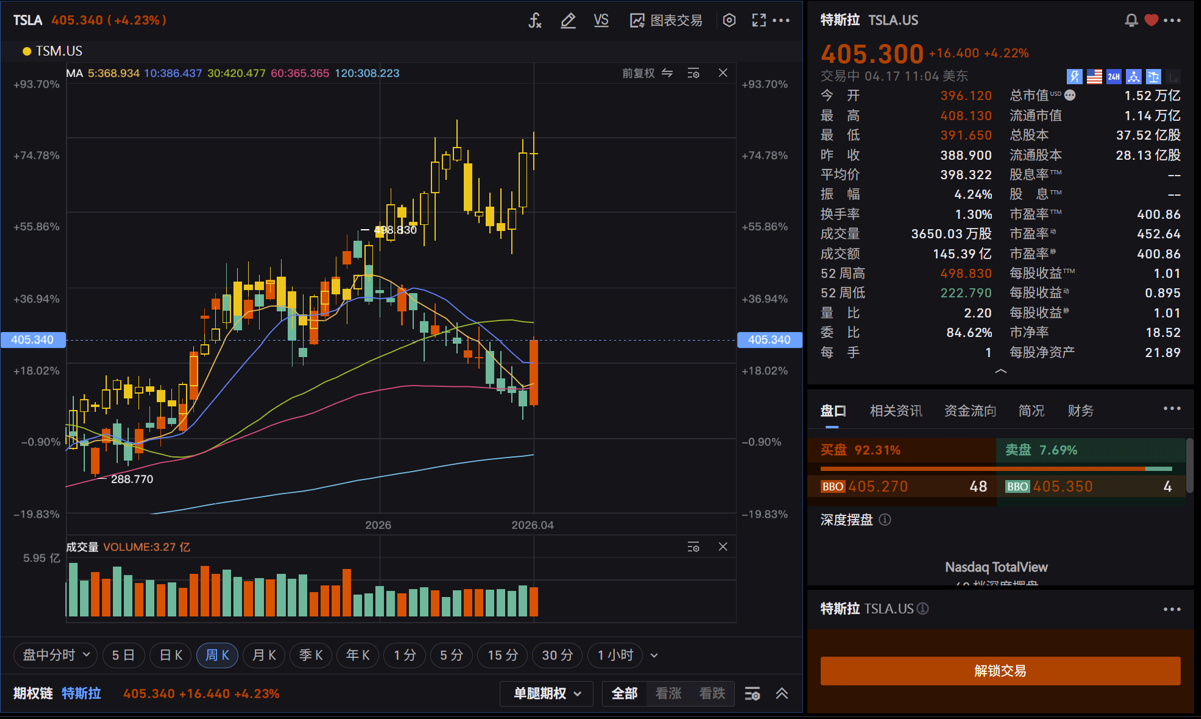Select the 看跌 (put) filter
The height and width of the screenshot is (719, 1201).
(712, 693)
